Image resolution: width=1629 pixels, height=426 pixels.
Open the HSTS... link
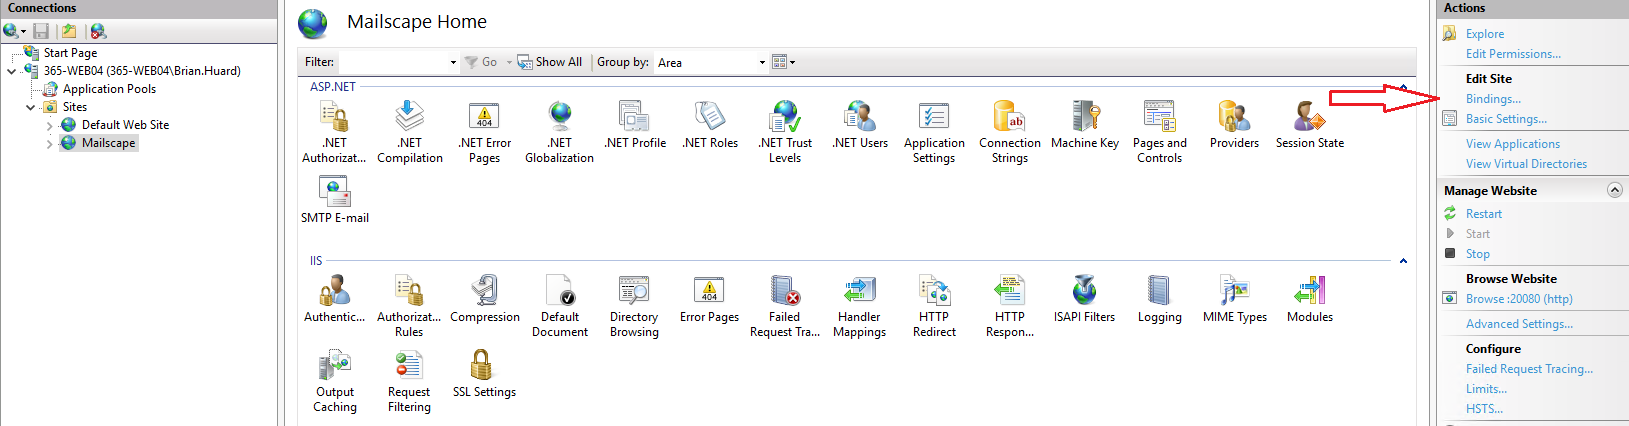1484,409
